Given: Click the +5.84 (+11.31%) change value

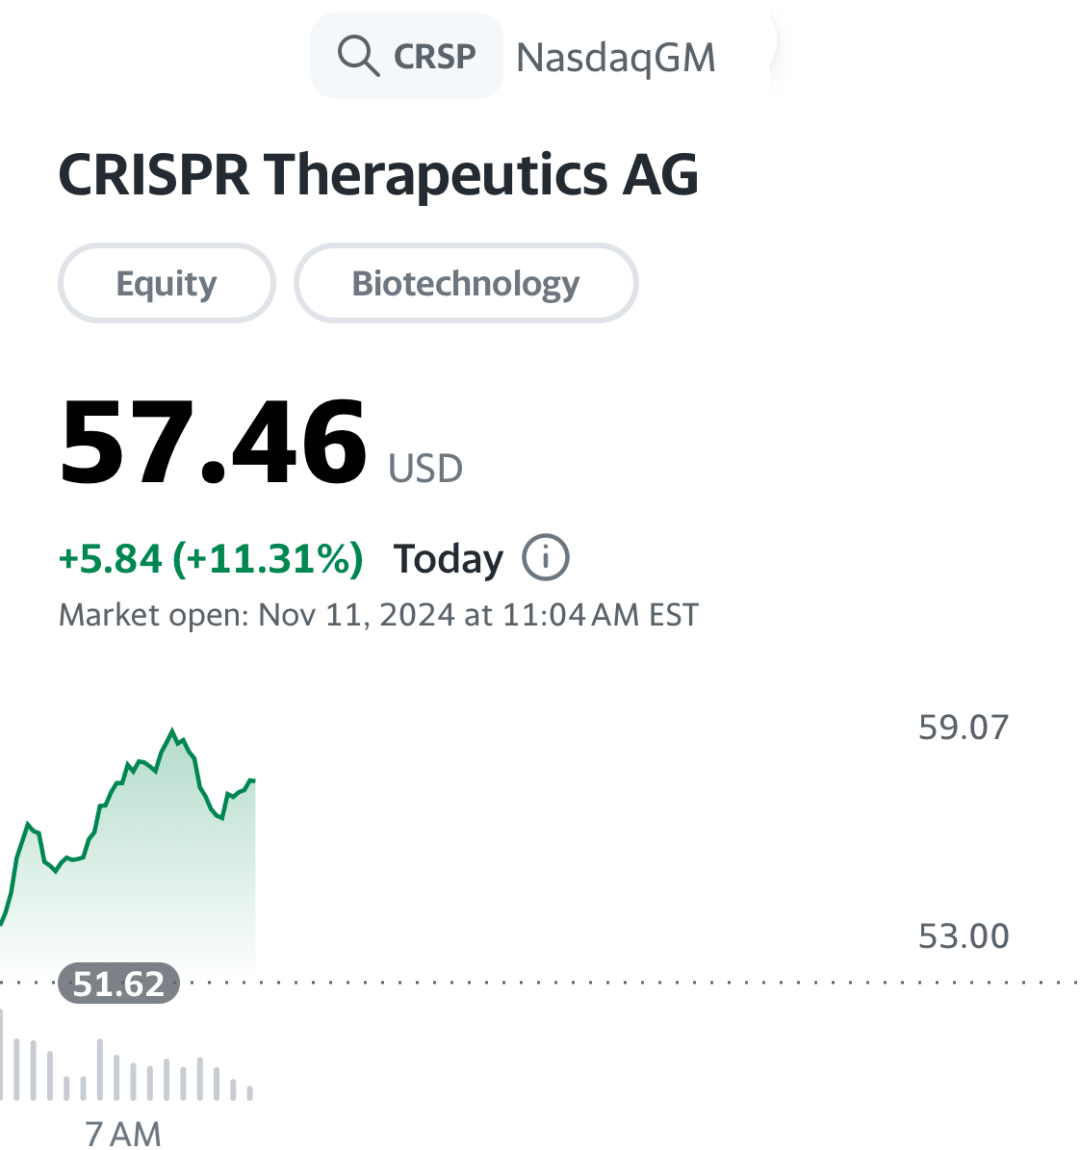Looking at the screenshot, I should tap(210, 559).
